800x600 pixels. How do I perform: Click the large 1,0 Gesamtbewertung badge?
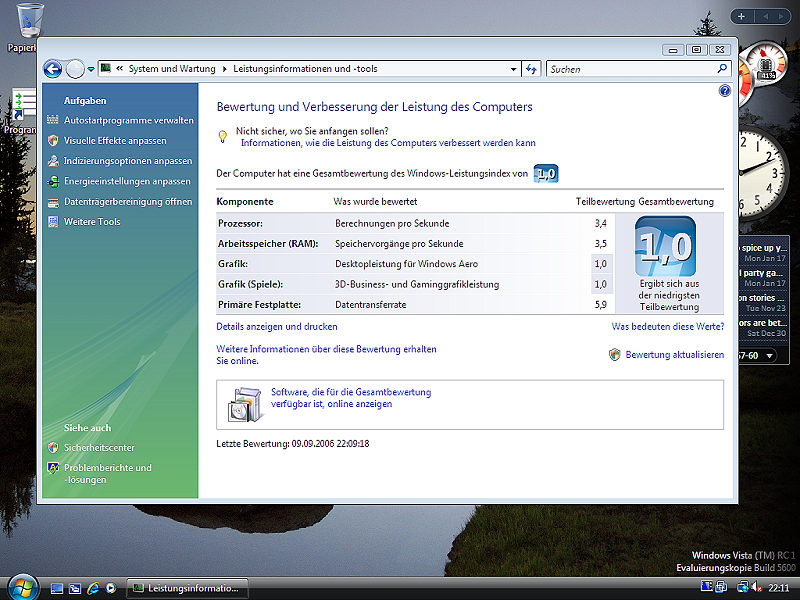(665, 246)
